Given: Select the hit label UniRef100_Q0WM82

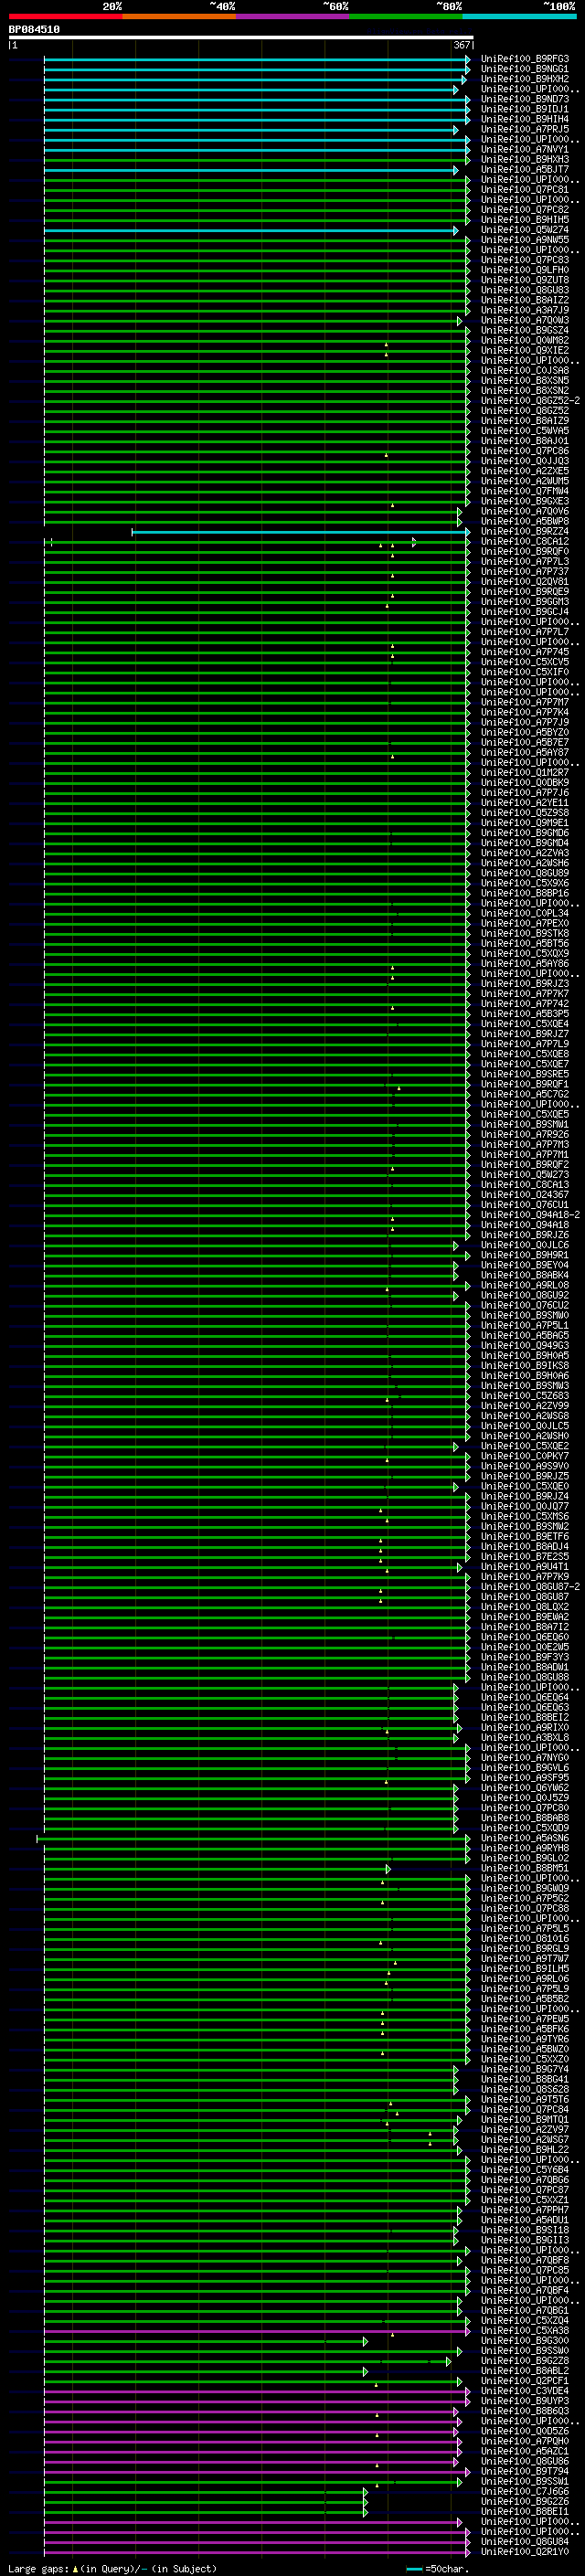Looking at the screenshot, I should [525, 340].
